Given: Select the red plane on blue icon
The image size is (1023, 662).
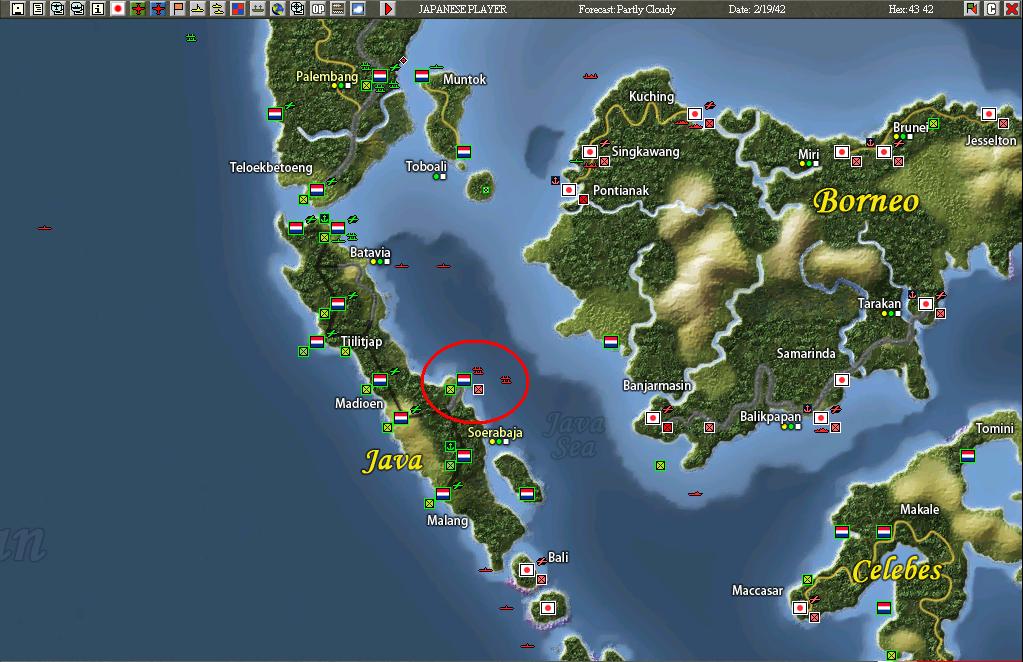Looking at the screenshot, I should point(158,8).
